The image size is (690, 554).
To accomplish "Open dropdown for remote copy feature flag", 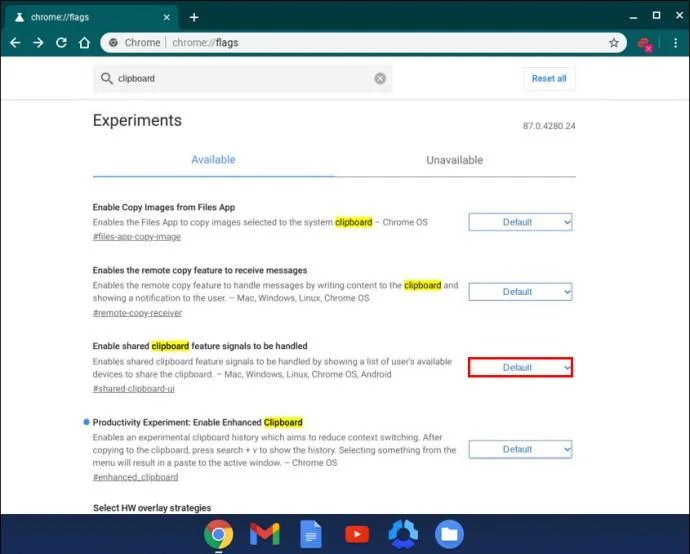I will coord(520,292).
